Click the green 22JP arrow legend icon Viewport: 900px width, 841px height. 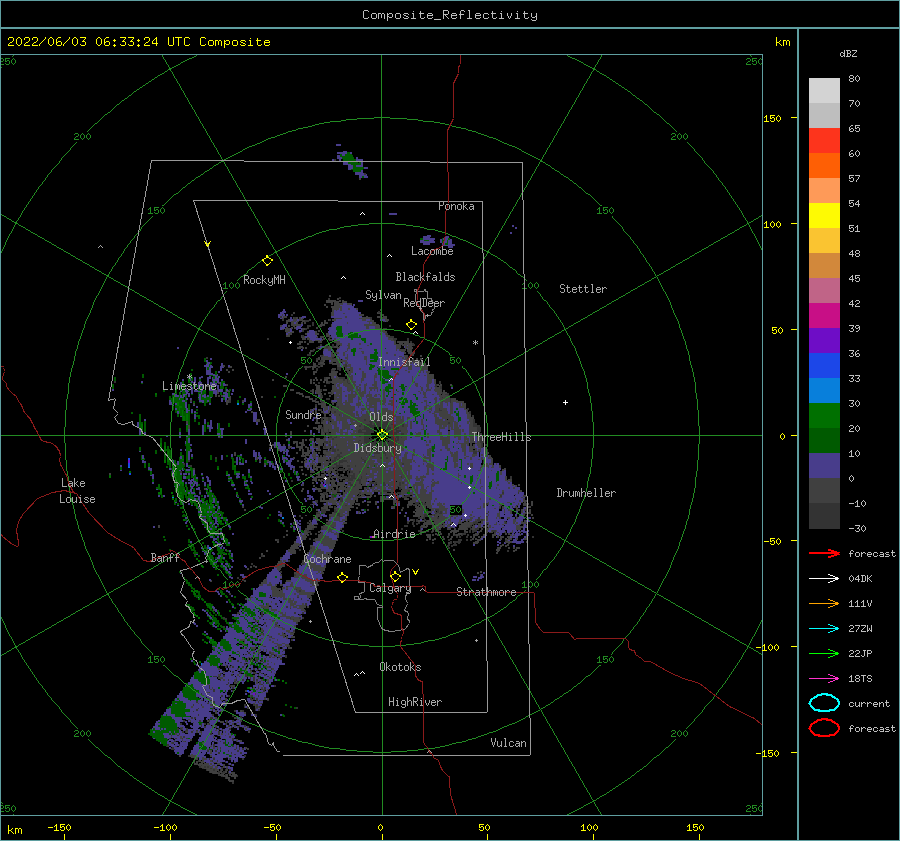824,653
